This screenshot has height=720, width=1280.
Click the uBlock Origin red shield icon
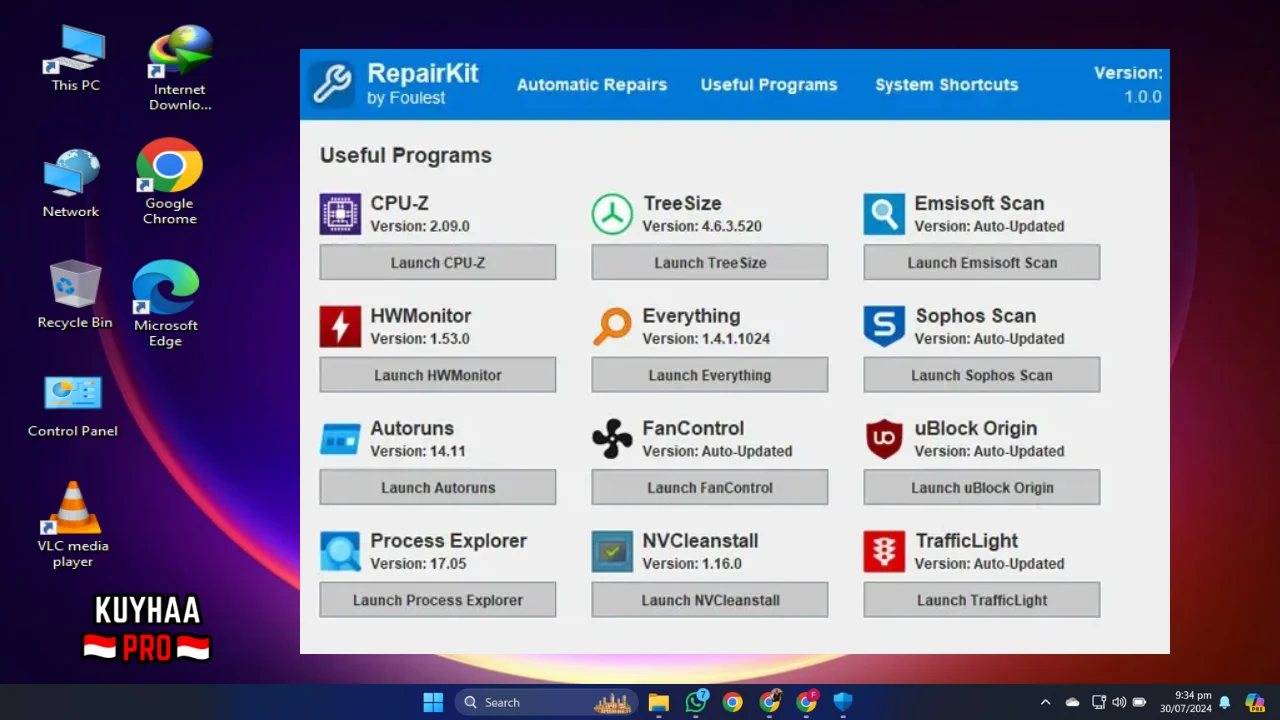[x=884, y=439]
